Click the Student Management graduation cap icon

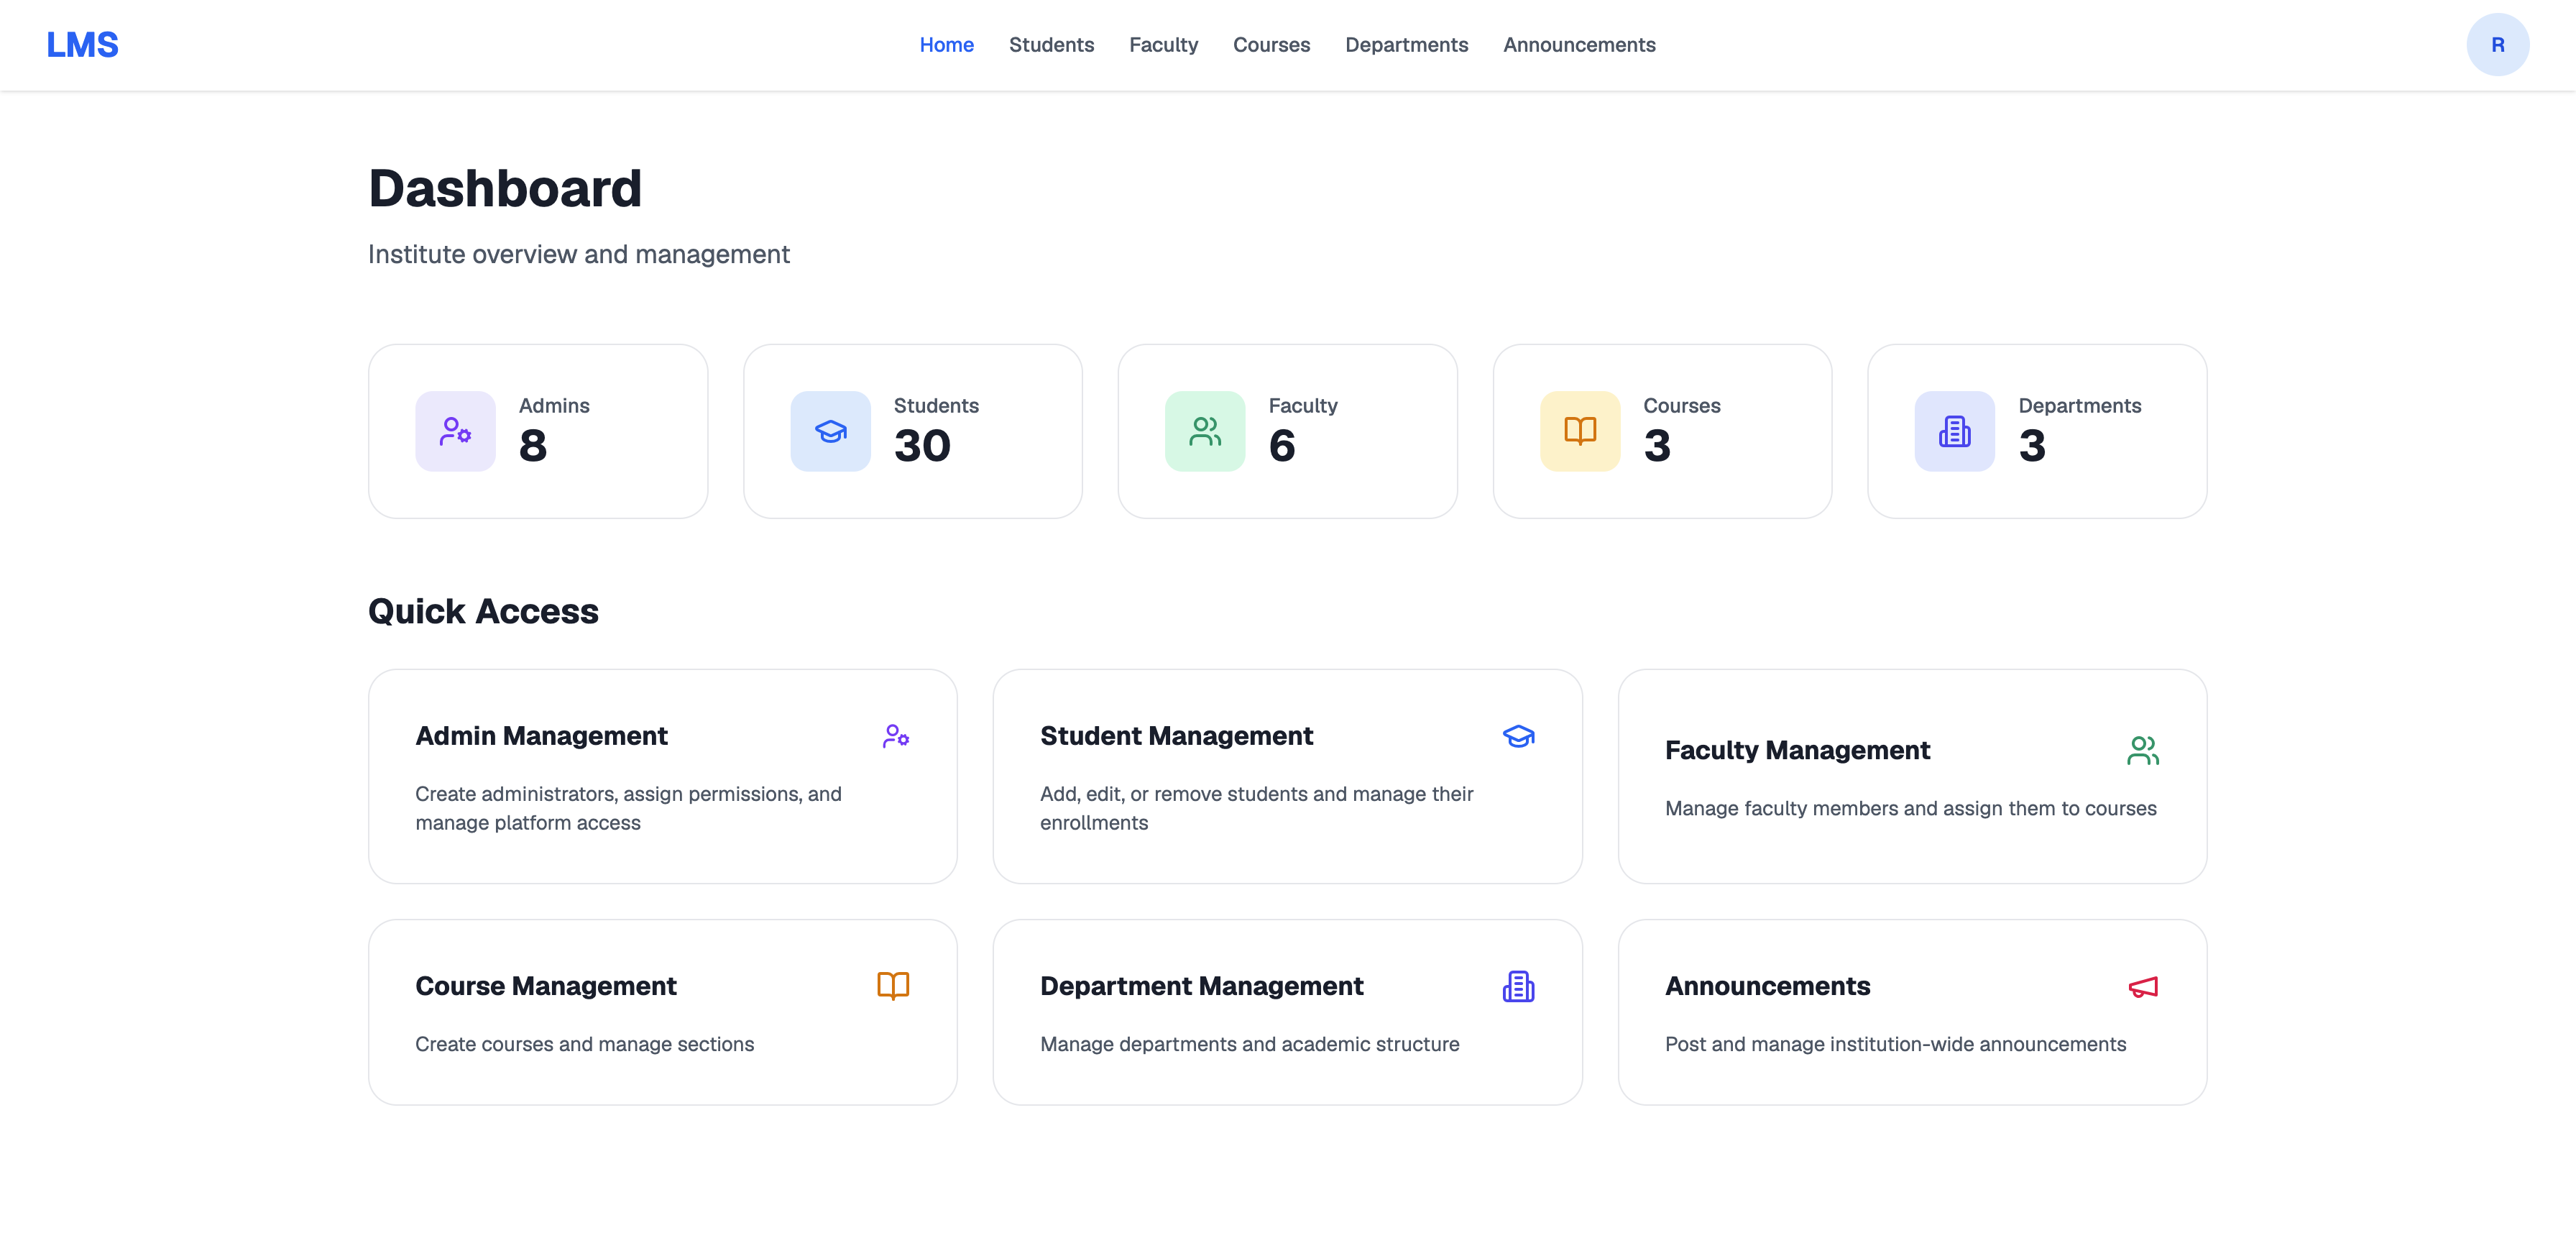click(x=1519, y=736)
